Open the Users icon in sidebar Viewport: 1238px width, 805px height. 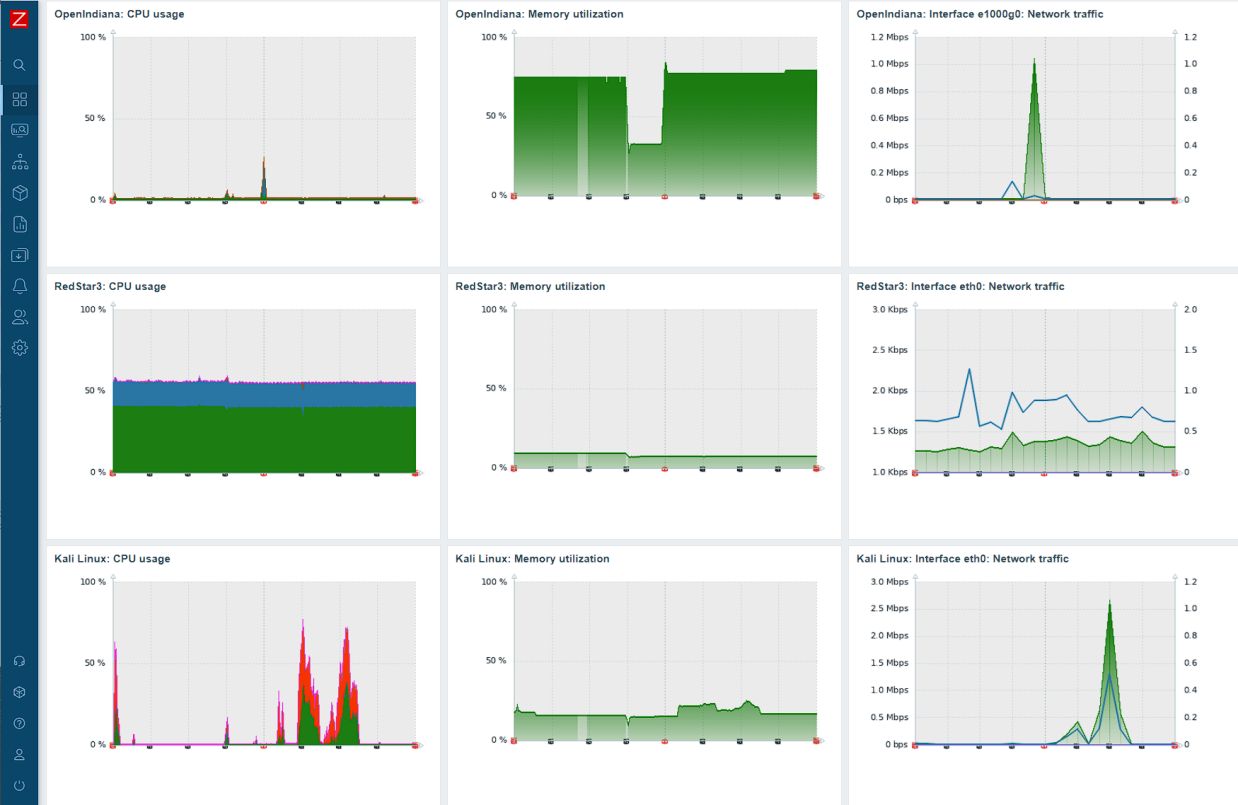(19, 317)
